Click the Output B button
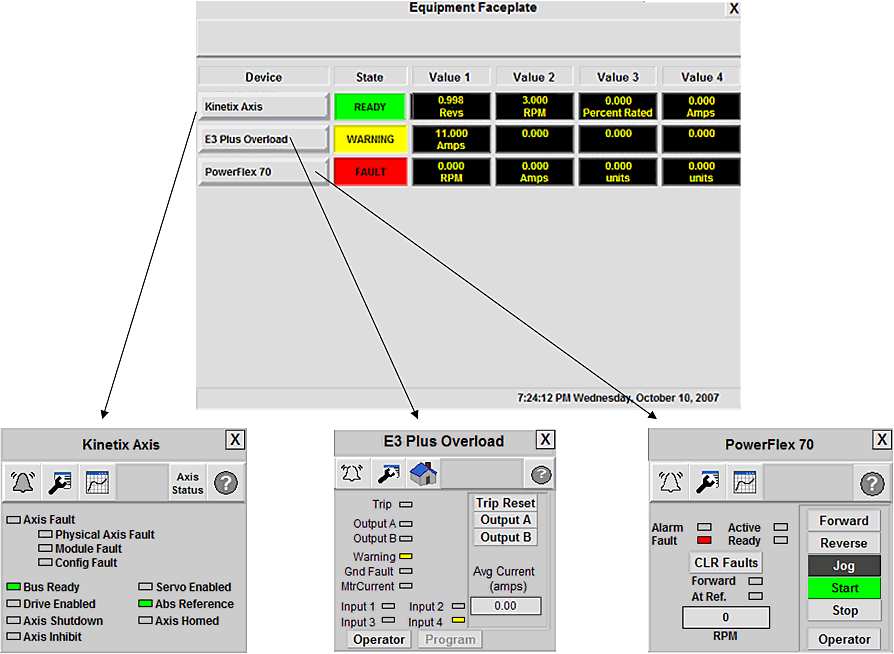This screenshot has height=654, width=894. pyautogui.click(x=506, y=537)
